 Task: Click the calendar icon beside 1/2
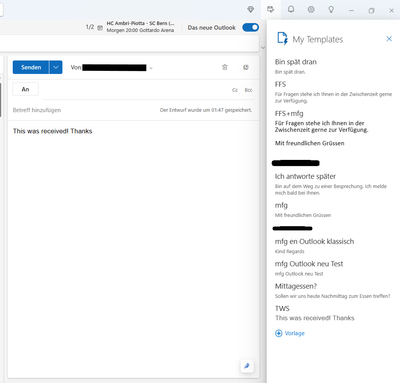100,28
